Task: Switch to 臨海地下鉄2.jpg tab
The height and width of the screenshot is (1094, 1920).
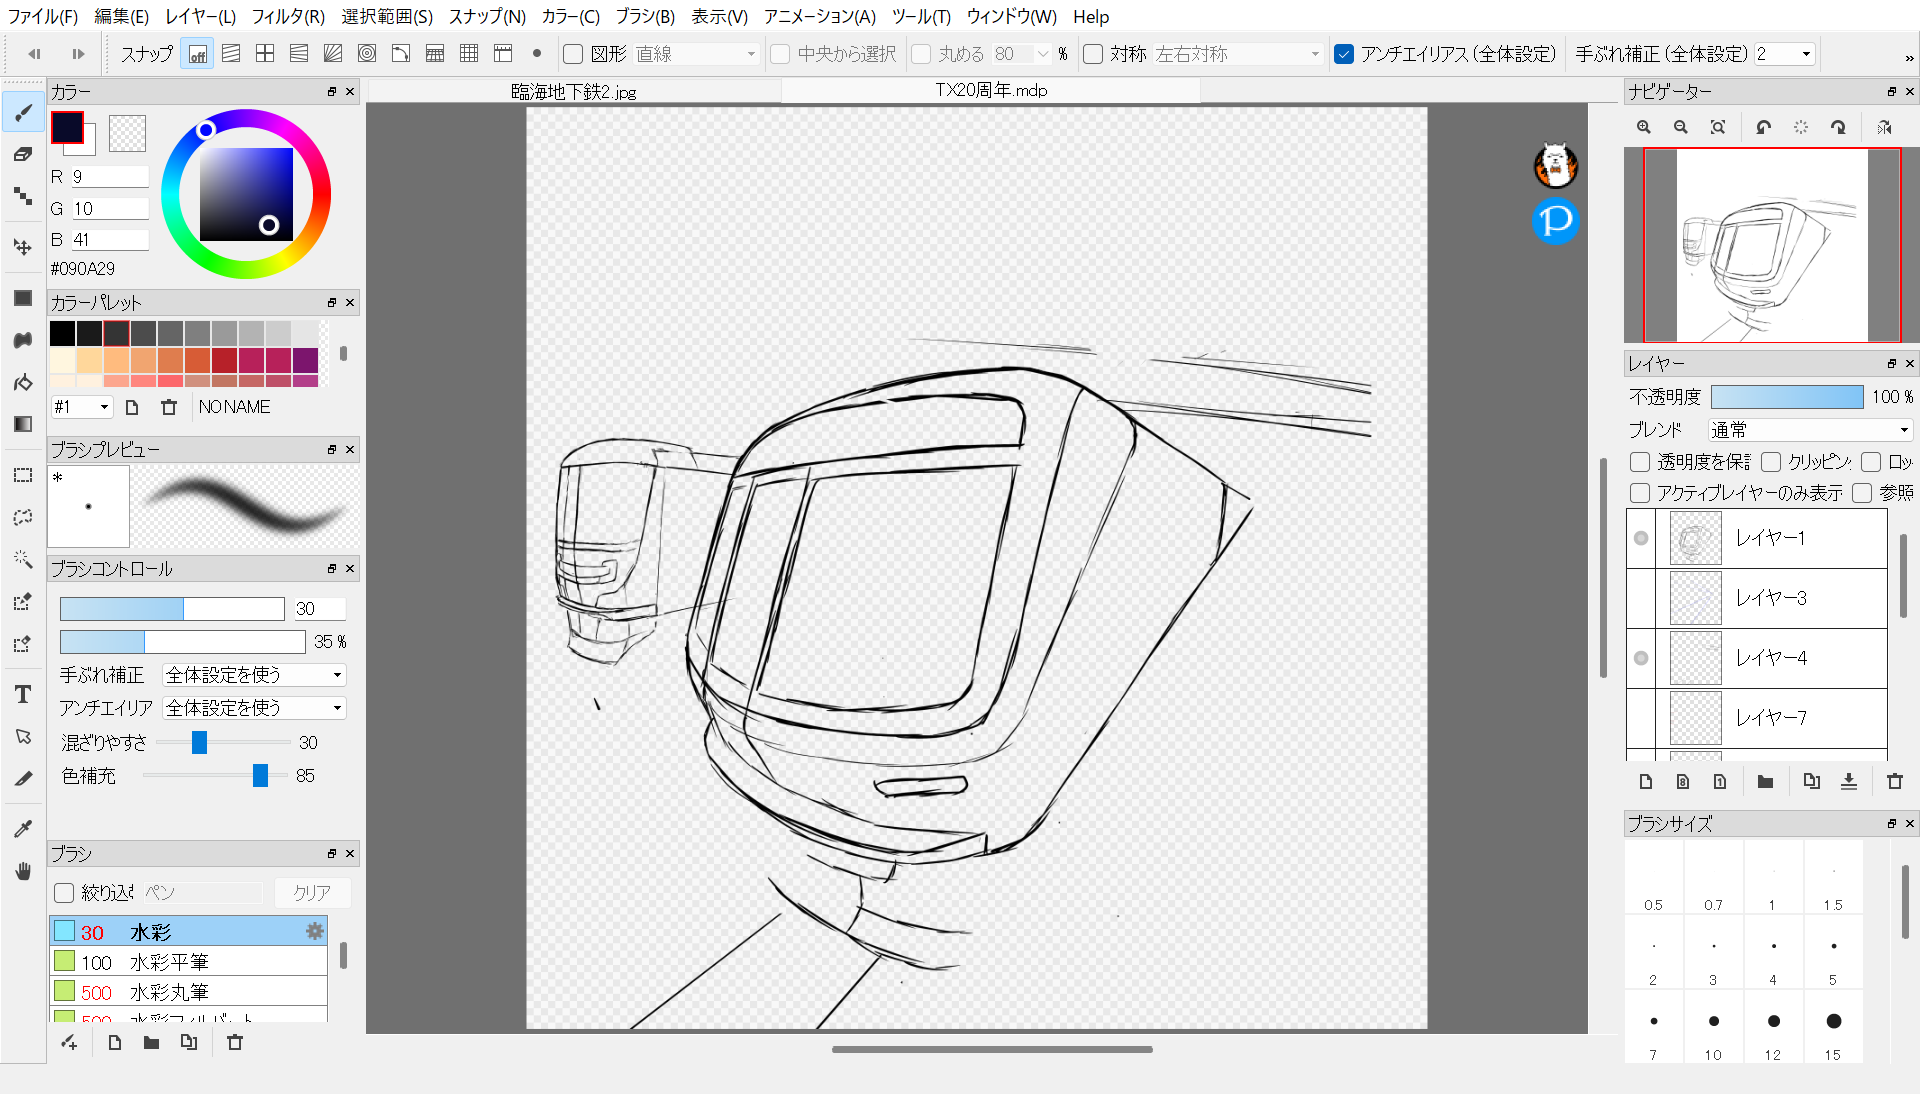Action: (574, 91)
